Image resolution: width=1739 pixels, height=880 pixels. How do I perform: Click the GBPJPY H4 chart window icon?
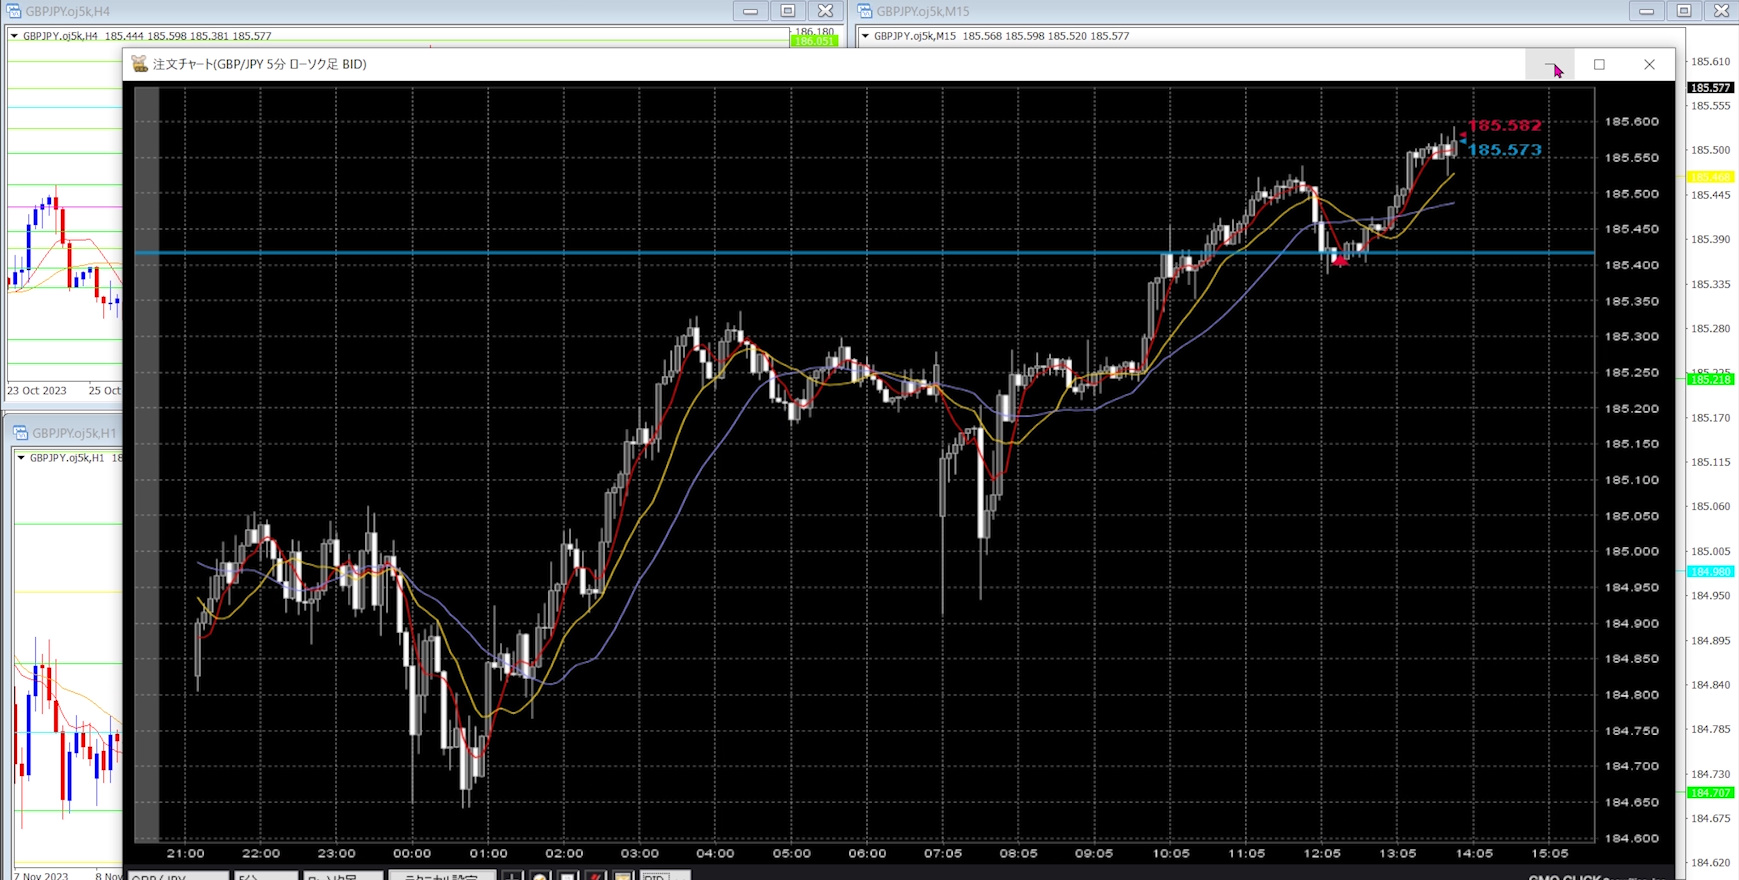tap(14, 11)
